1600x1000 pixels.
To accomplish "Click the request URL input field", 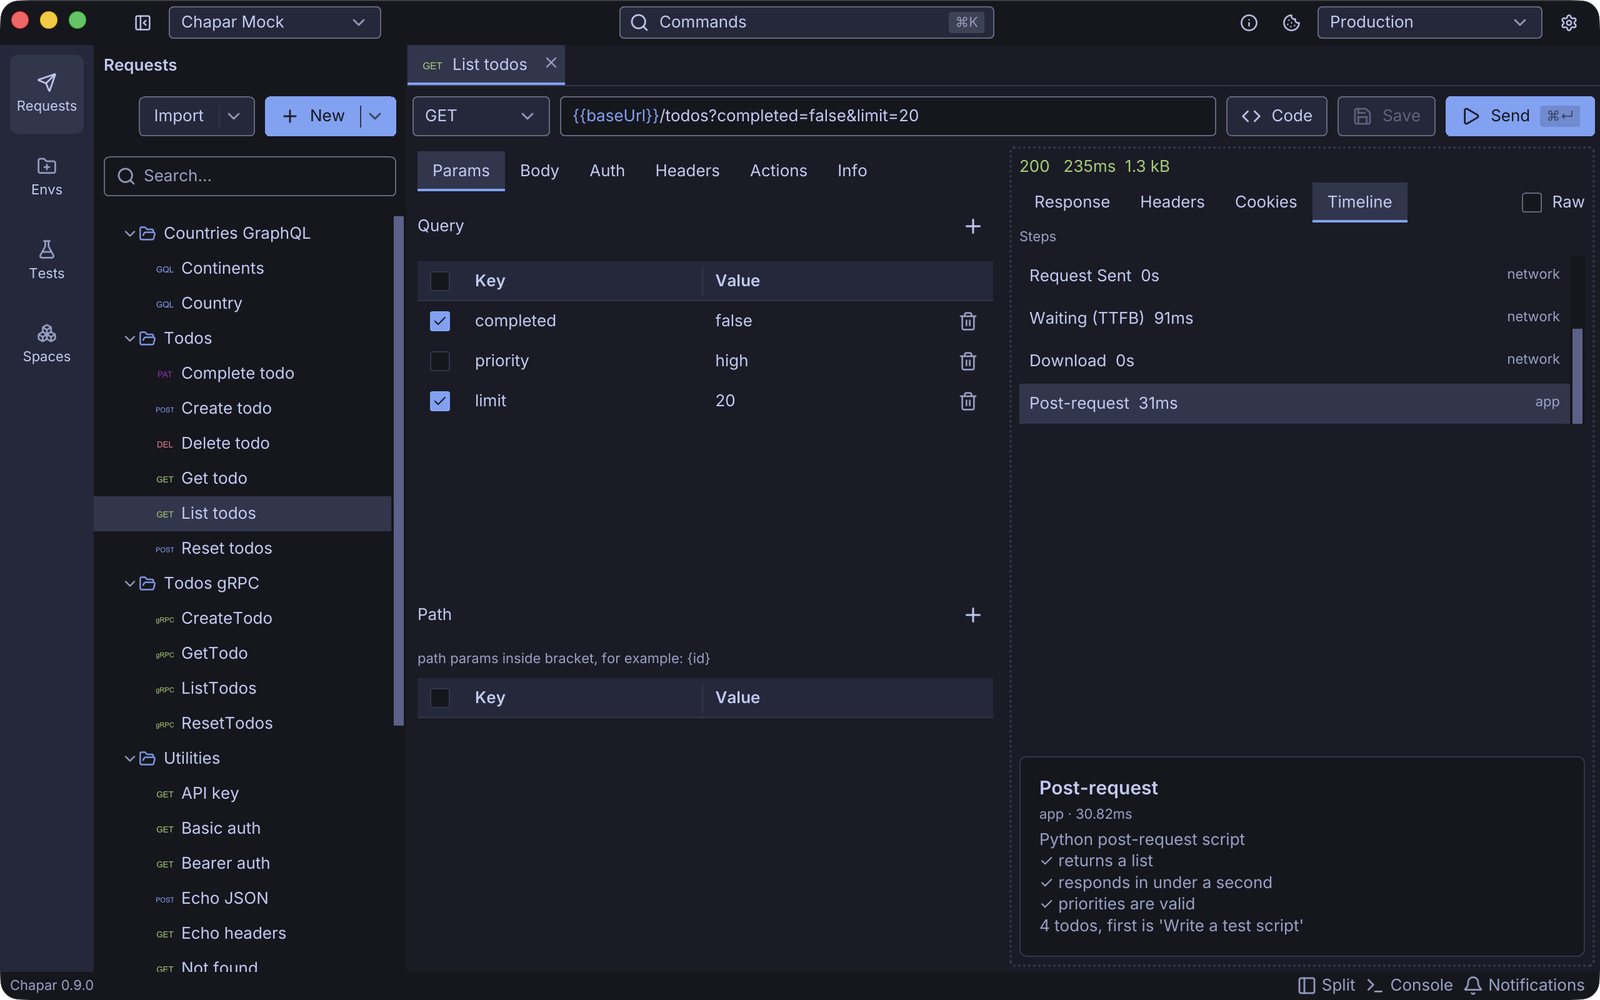I will click(x=887, y=116).
